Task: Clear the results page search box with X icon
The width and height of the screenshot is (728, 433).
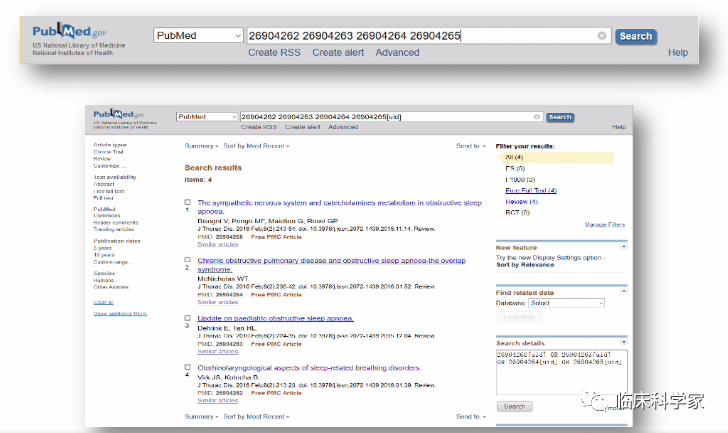Action: point(537,117)
